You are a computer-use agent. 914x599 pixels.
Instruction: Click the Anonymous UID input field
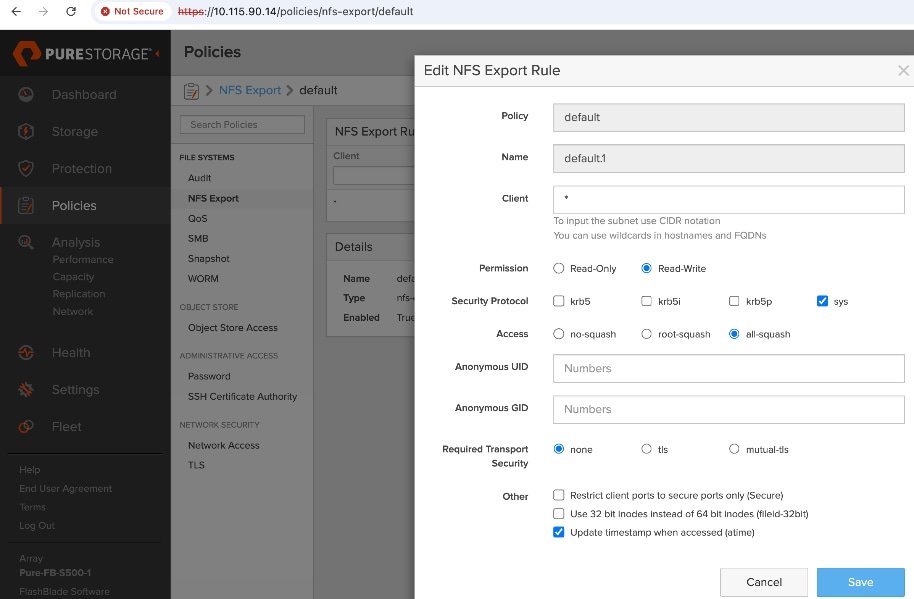click(x=728, y=368)
